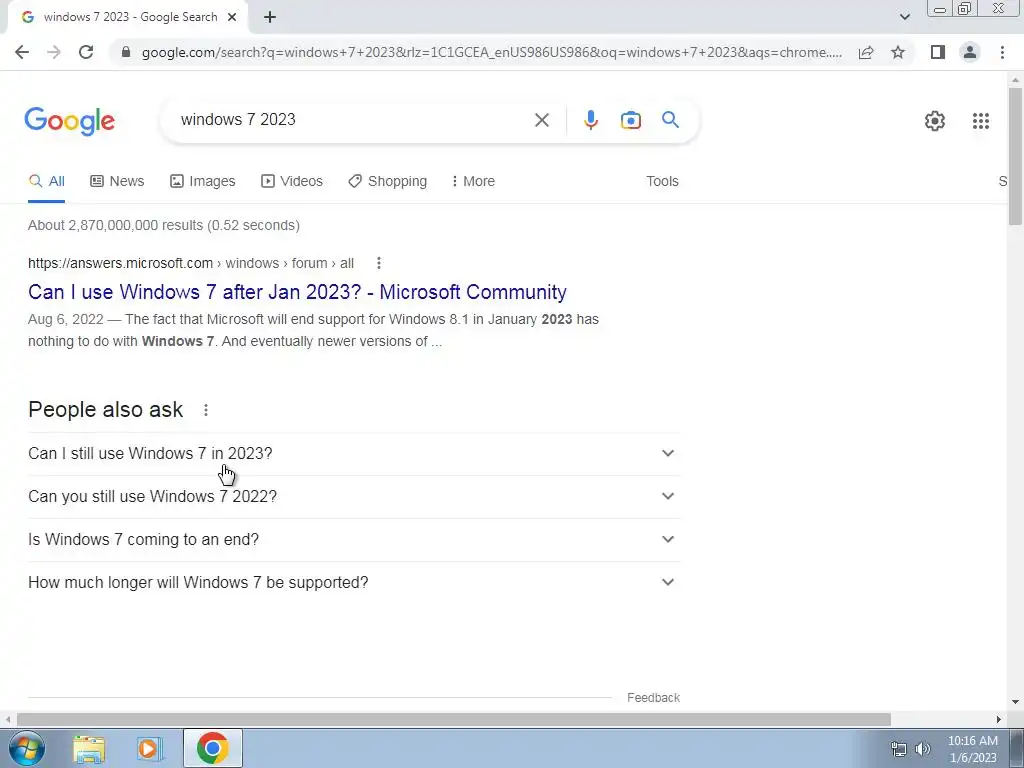Screen dimensions: 1024x768
Task: Open the Google apps grid
Action: tap(980, 121)
